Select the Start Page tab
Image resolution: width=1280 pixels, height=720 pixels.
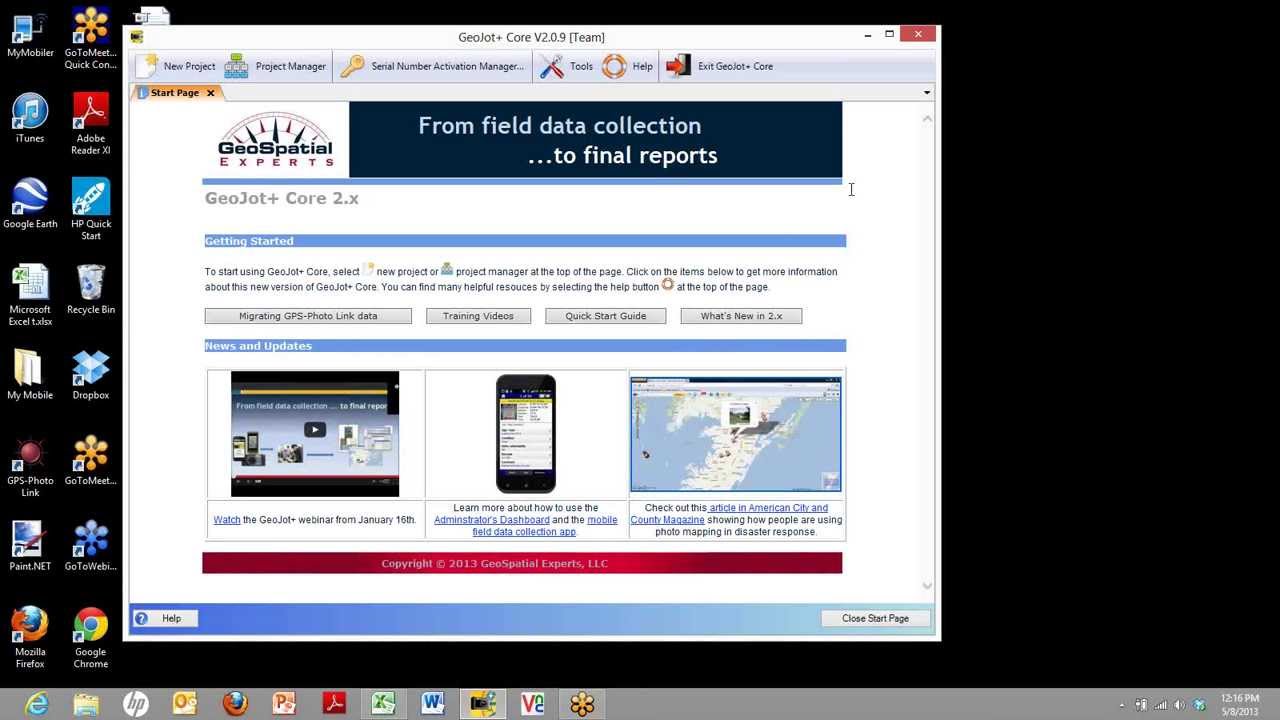coord(174,93)
